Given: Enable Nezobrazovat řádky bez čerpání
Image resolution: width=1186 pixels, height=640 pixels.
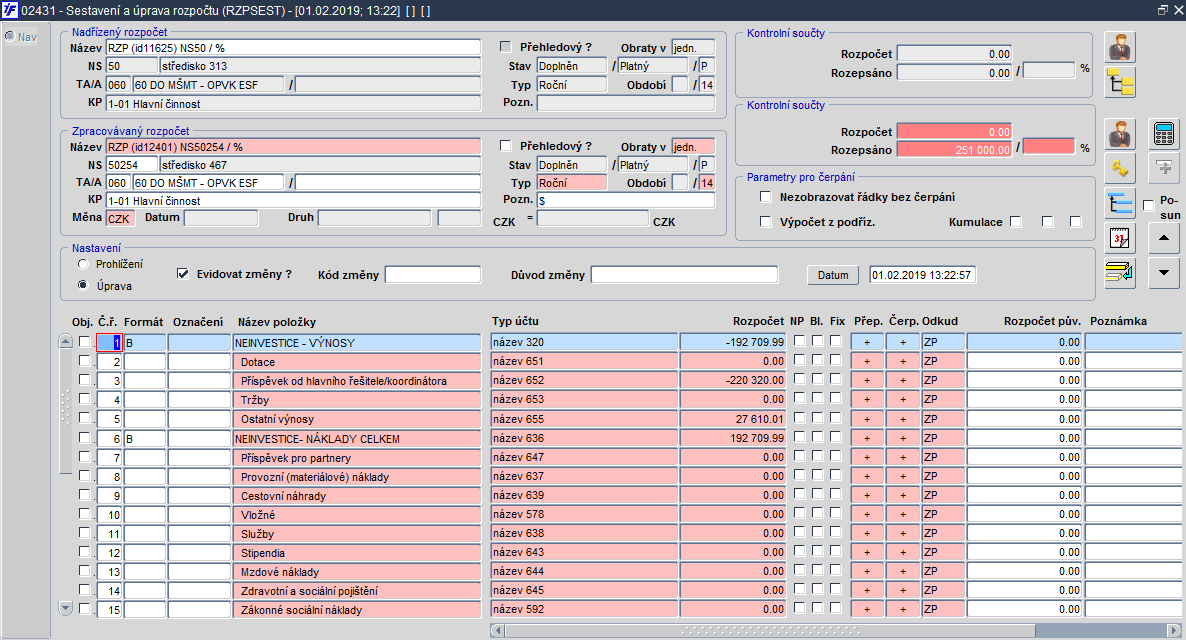Looking at the screenshot, I should click(x=766, y=197).
